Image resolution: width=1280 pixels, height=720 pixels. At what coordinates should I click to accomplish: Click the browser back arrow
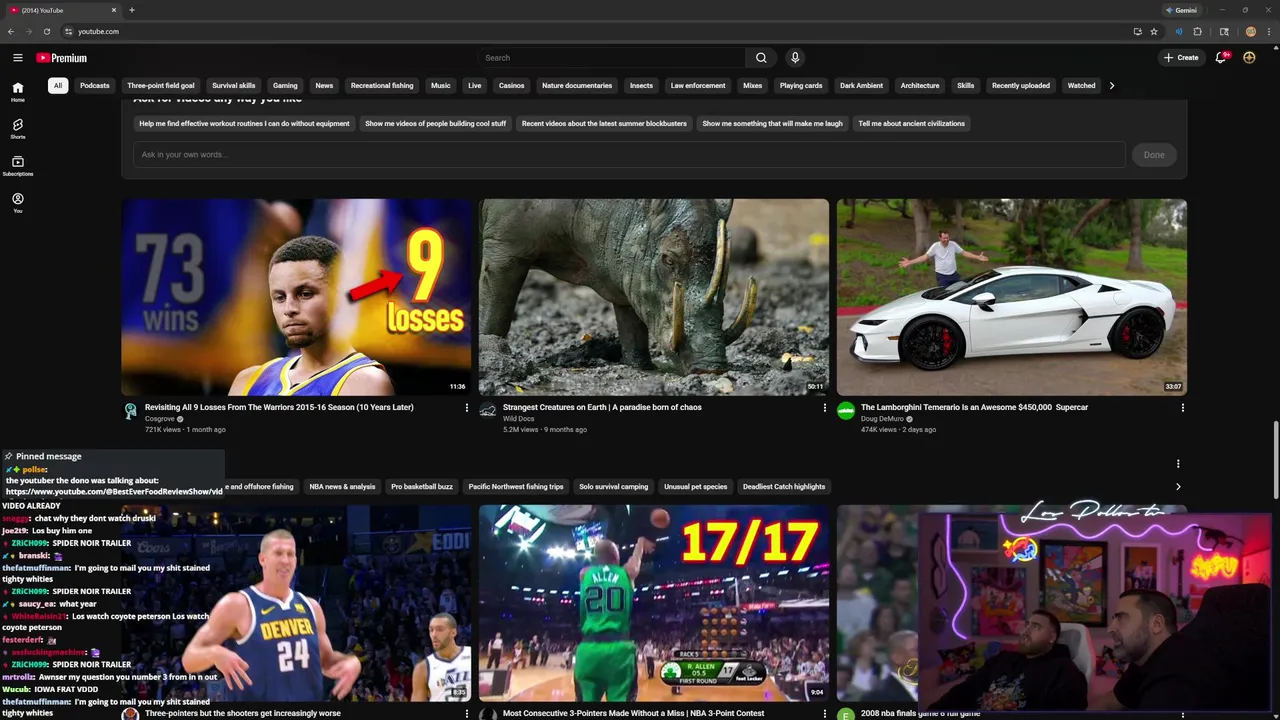(x=11, y=31)
